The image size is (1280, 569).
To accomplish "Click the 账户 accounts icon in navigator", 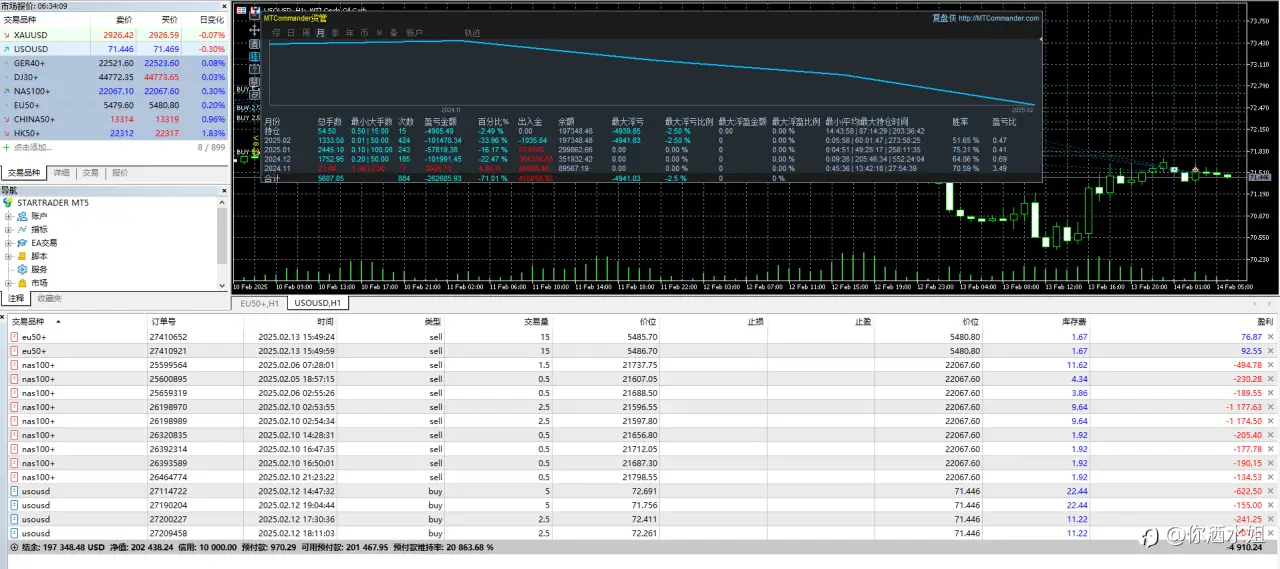I will (21, 215).
